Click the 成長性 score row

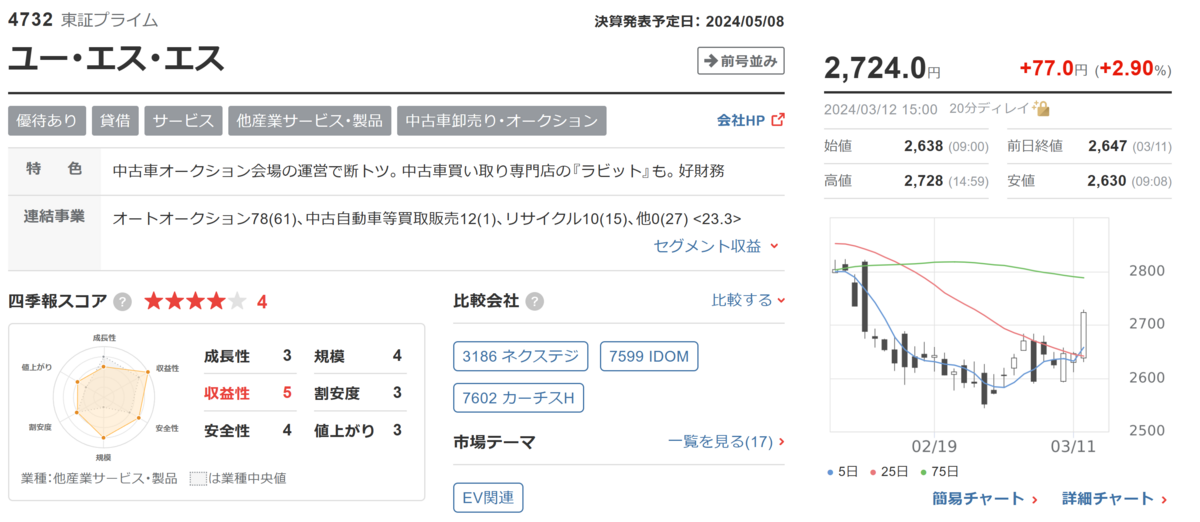pyautogui.click(x=248, y=356)
